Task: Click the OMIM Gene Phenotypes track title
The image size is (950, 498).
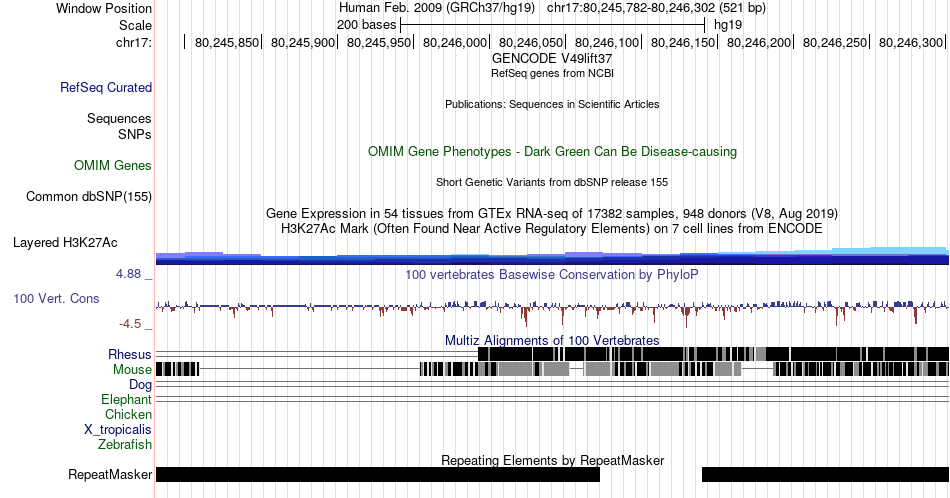Action: click(x=552, y=151)
